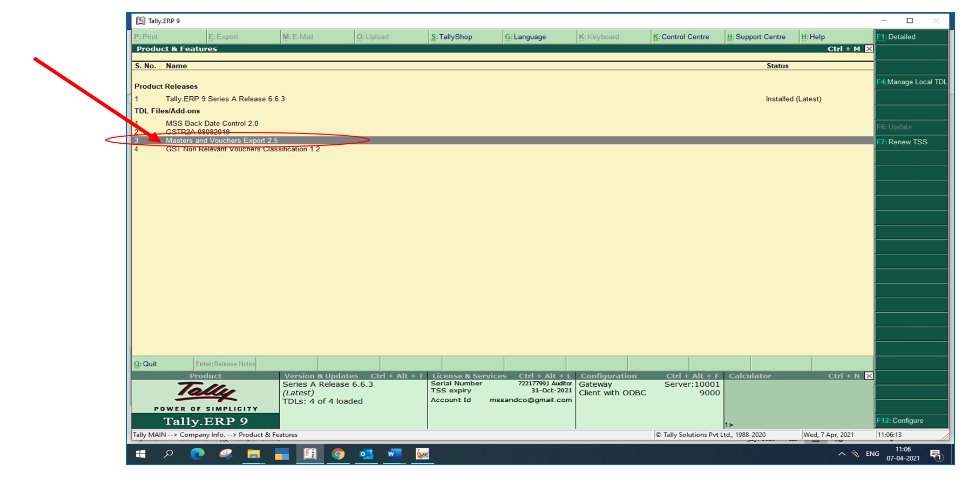Click the E: Export button

click(x=243, y=37)
